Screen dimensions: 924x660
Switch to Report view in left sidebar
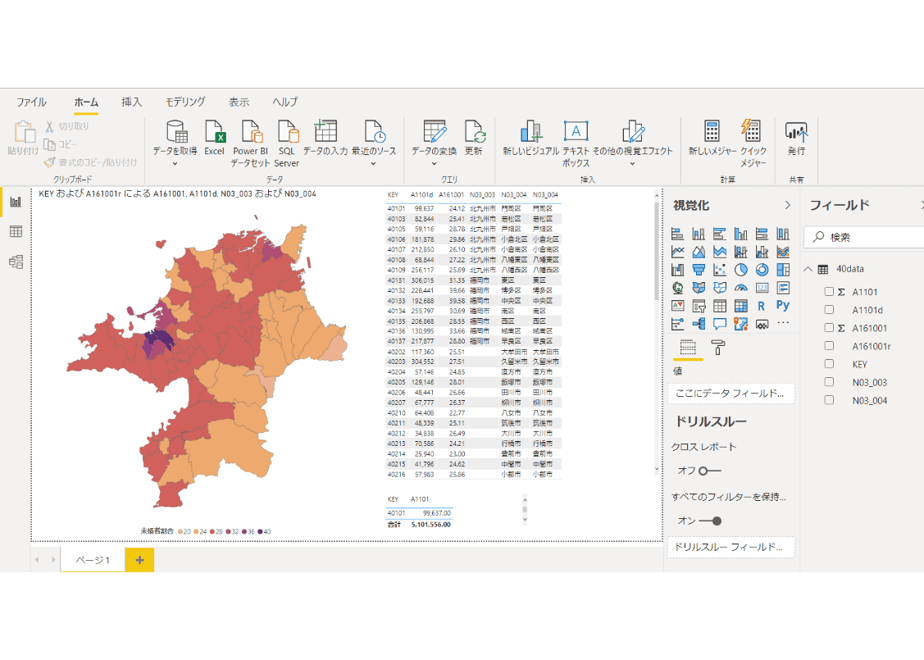coord(16,202)
